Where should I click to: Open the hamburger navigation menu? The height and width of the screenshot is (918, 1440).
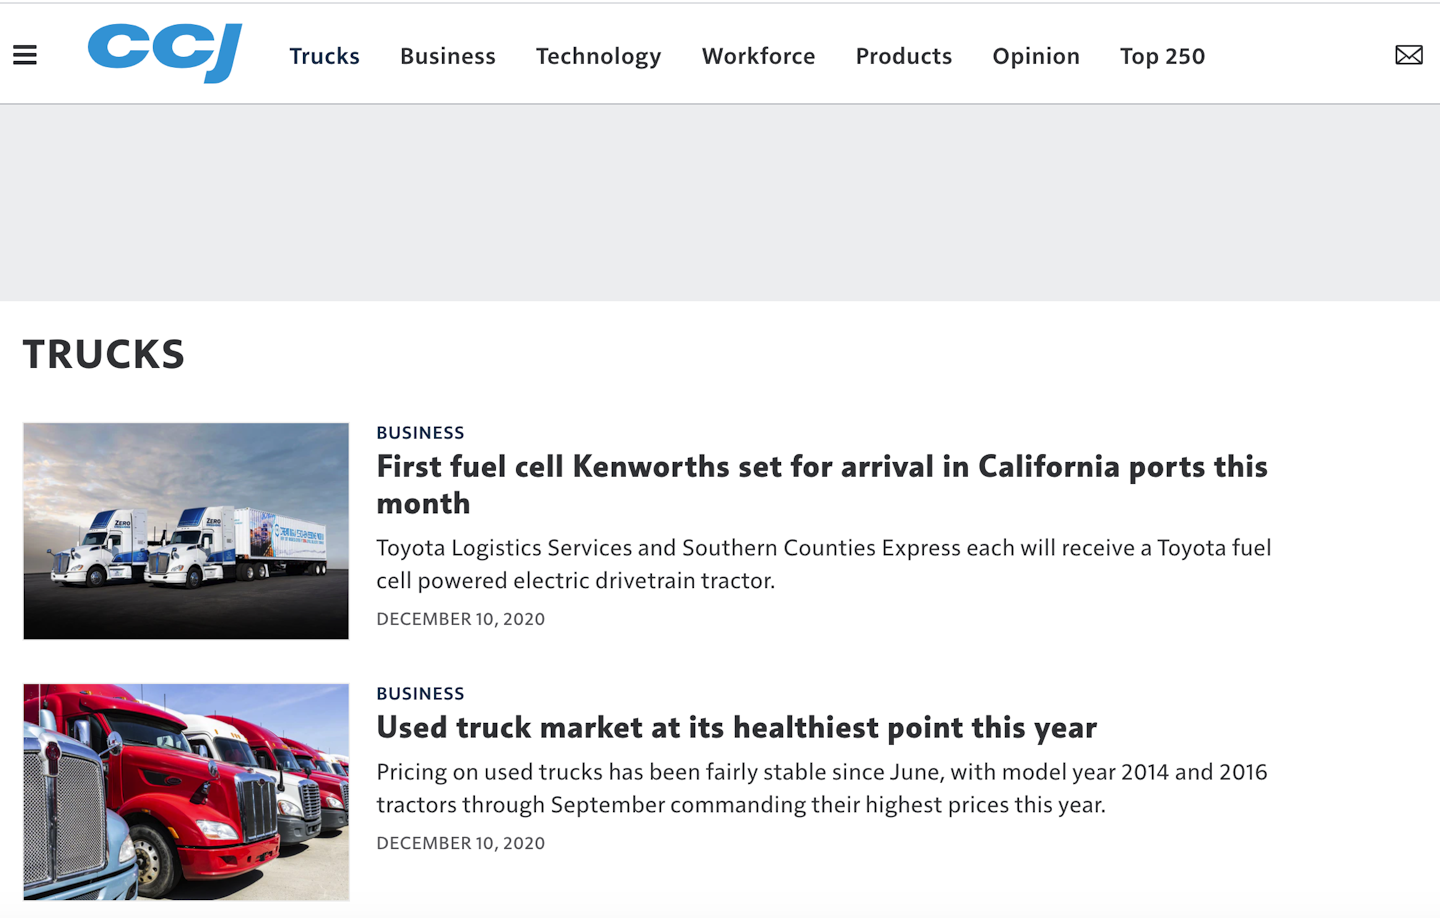pos(24,54)
